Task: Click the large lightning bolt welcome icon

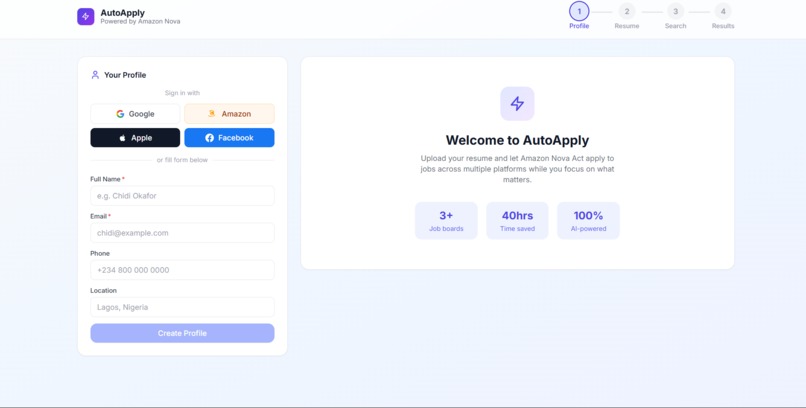Action: click(x=517, y=104)
